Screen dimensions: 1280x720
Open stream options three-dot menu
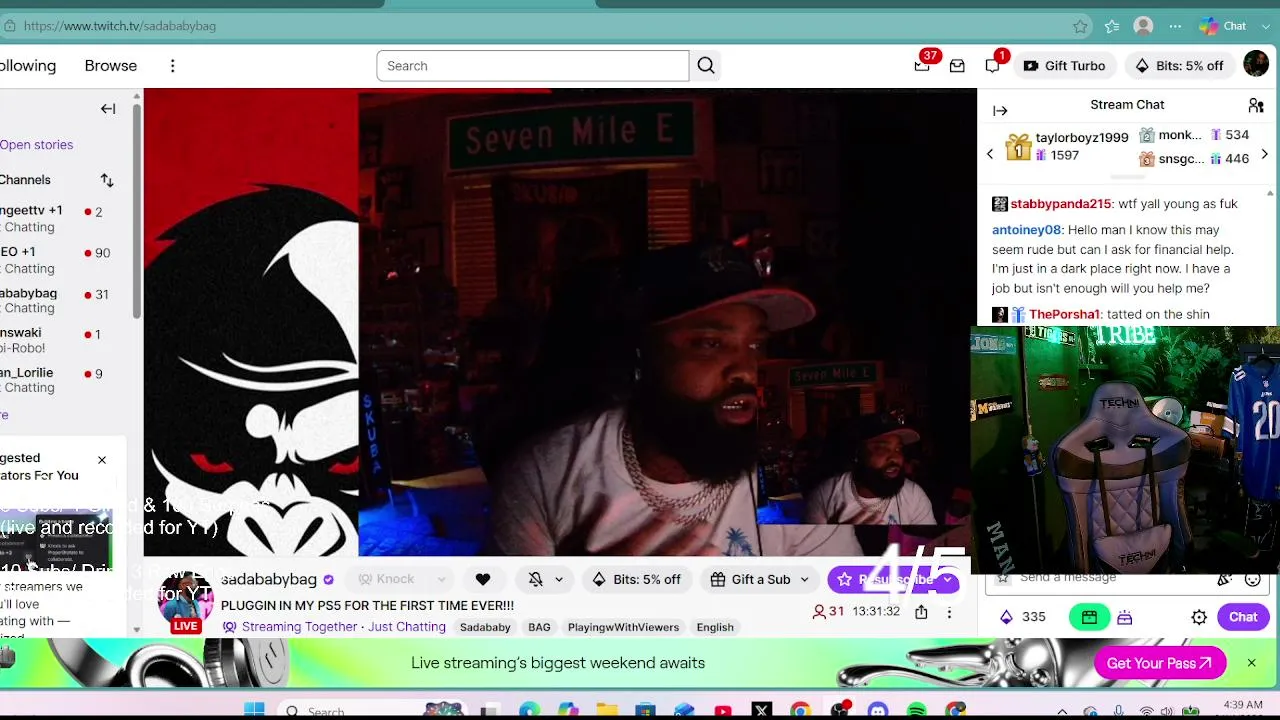click(949, 612)
